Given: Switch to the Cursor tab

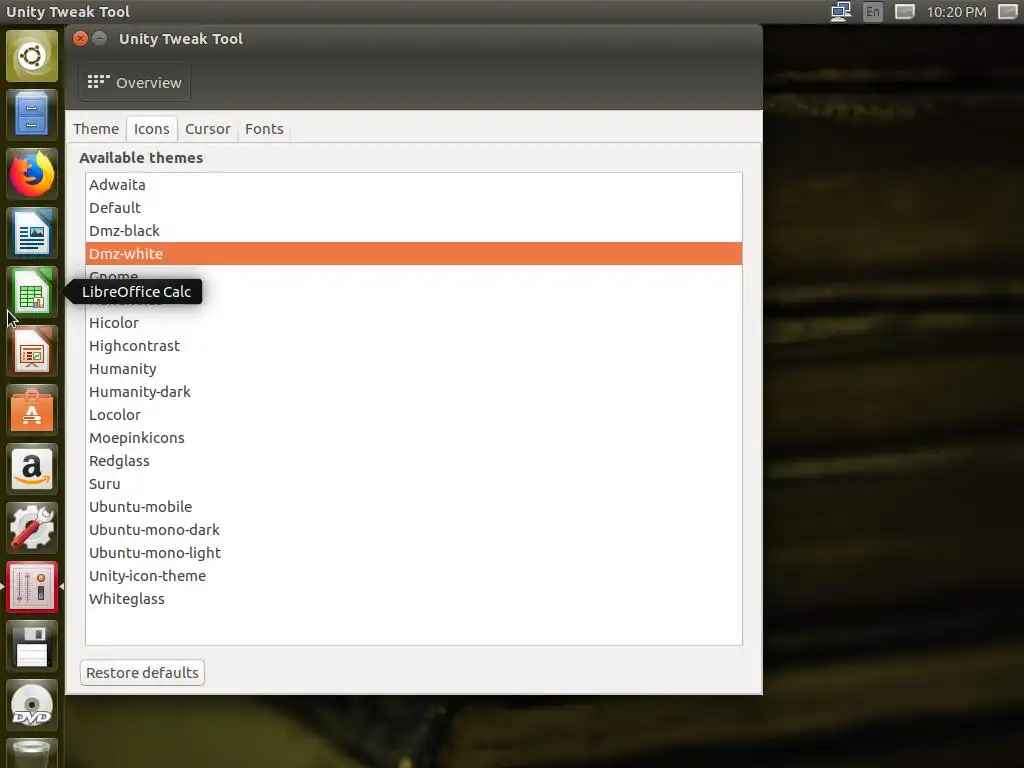Looking at the screenshot, I should point(208,129).
